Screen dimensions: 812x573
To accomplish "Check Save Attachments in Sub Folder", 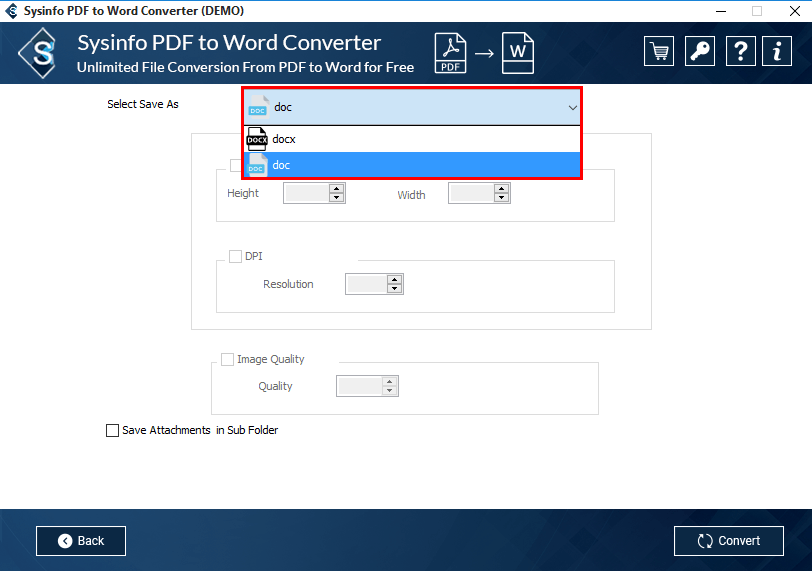I will [x=112, y=431].
